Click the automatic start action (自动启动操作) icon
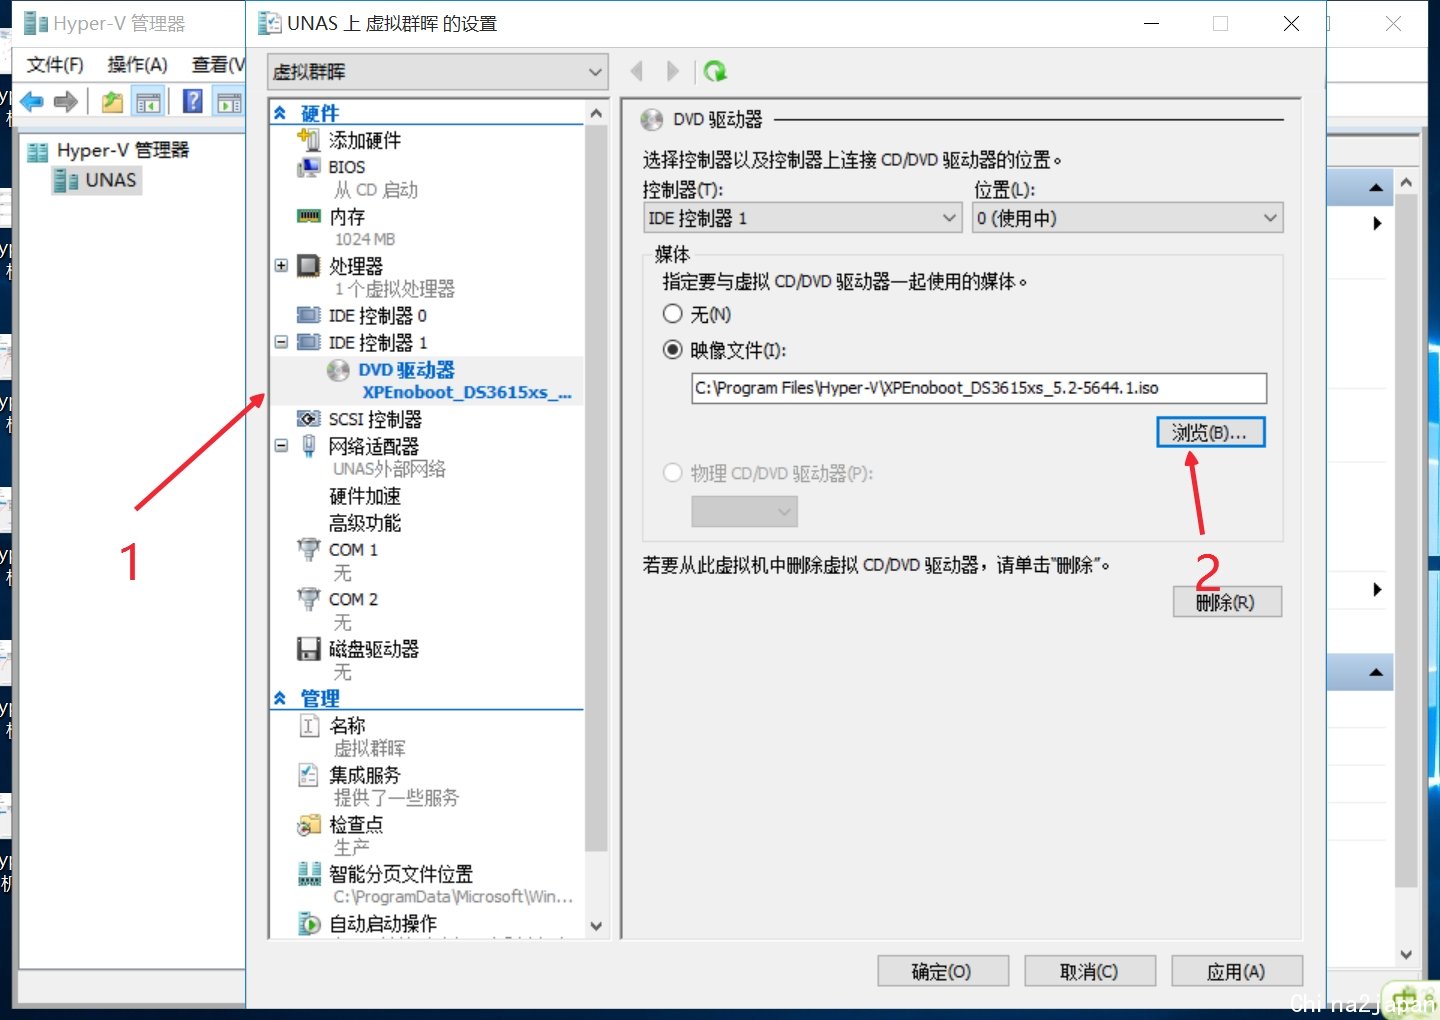The image size is (1440, 1020). (308, 924)
